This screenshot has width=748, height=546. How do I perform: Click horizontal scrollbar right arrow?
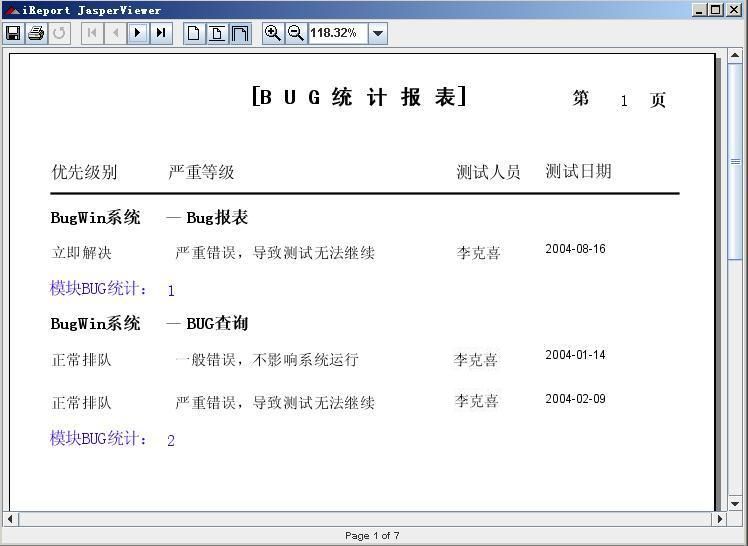[x=719, y=519]
